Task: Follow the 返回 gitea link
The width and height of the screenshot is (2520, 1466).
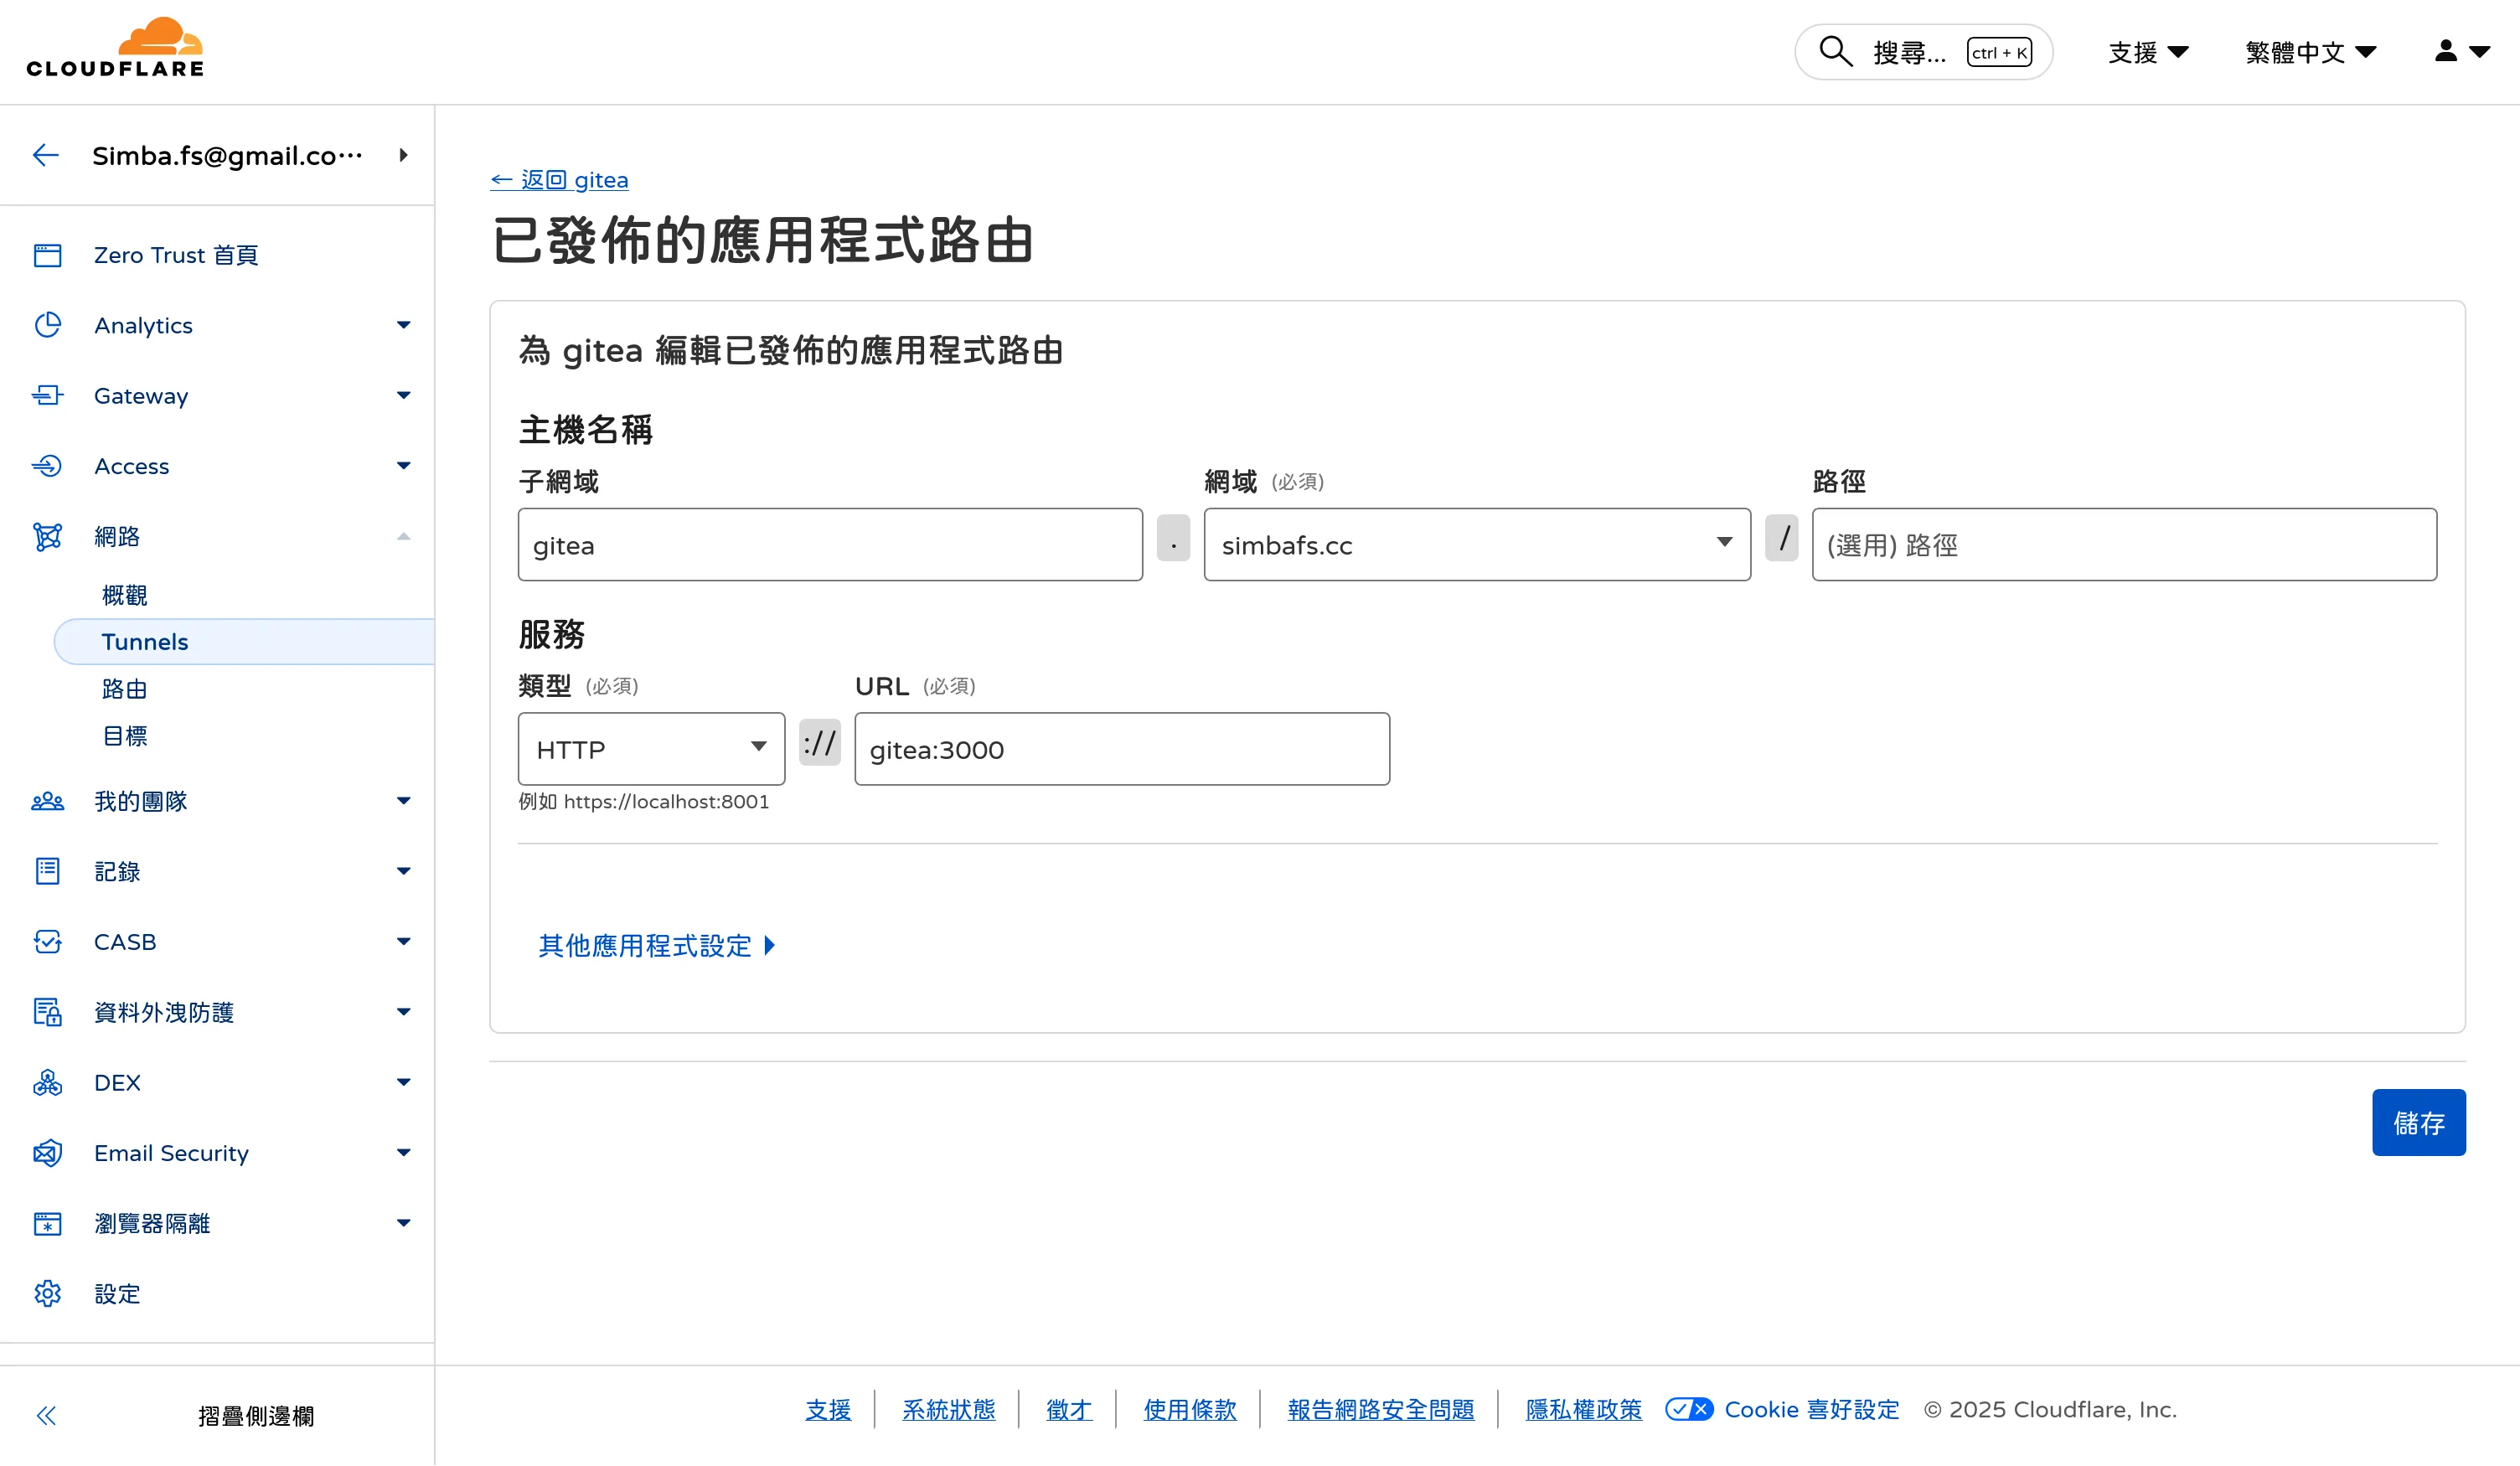Action: point(559,180)
